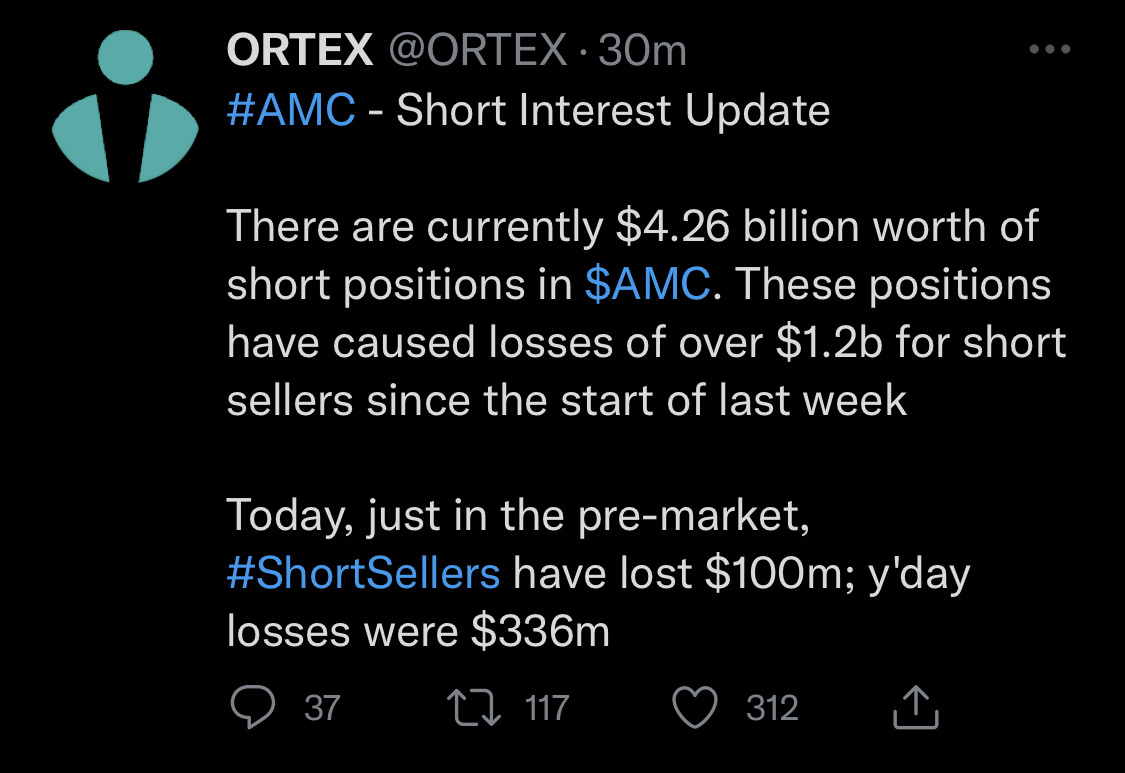Click the @ORTEX handle
The height and width of the screenshot is (773, 1125).
click(x=478, y=50)
